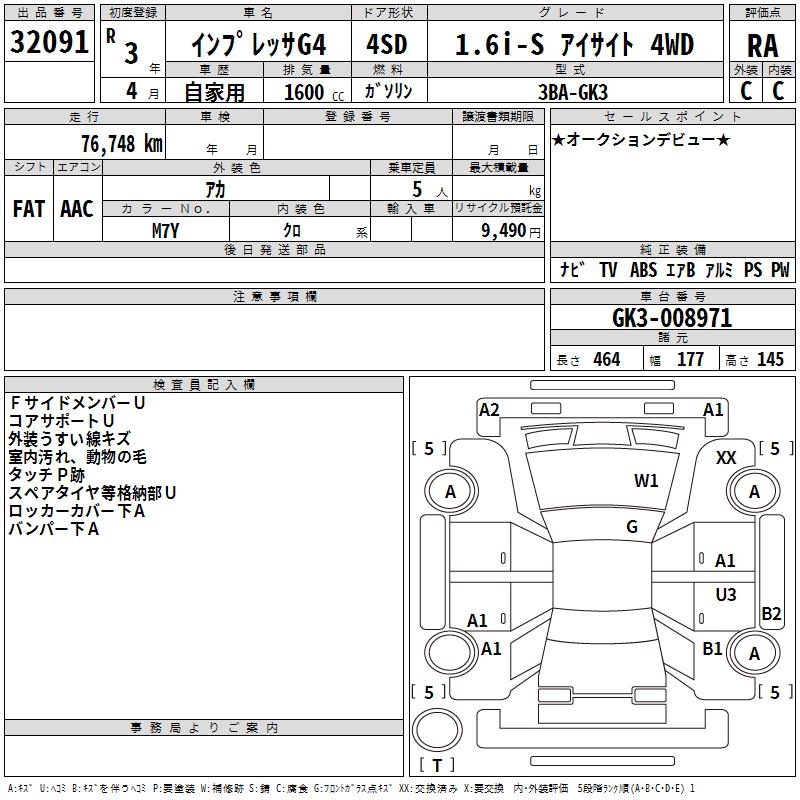This screenshot has height=800, width=800.
Task: Click the W1 mark on the hood
Action: (x=646, y=480)
